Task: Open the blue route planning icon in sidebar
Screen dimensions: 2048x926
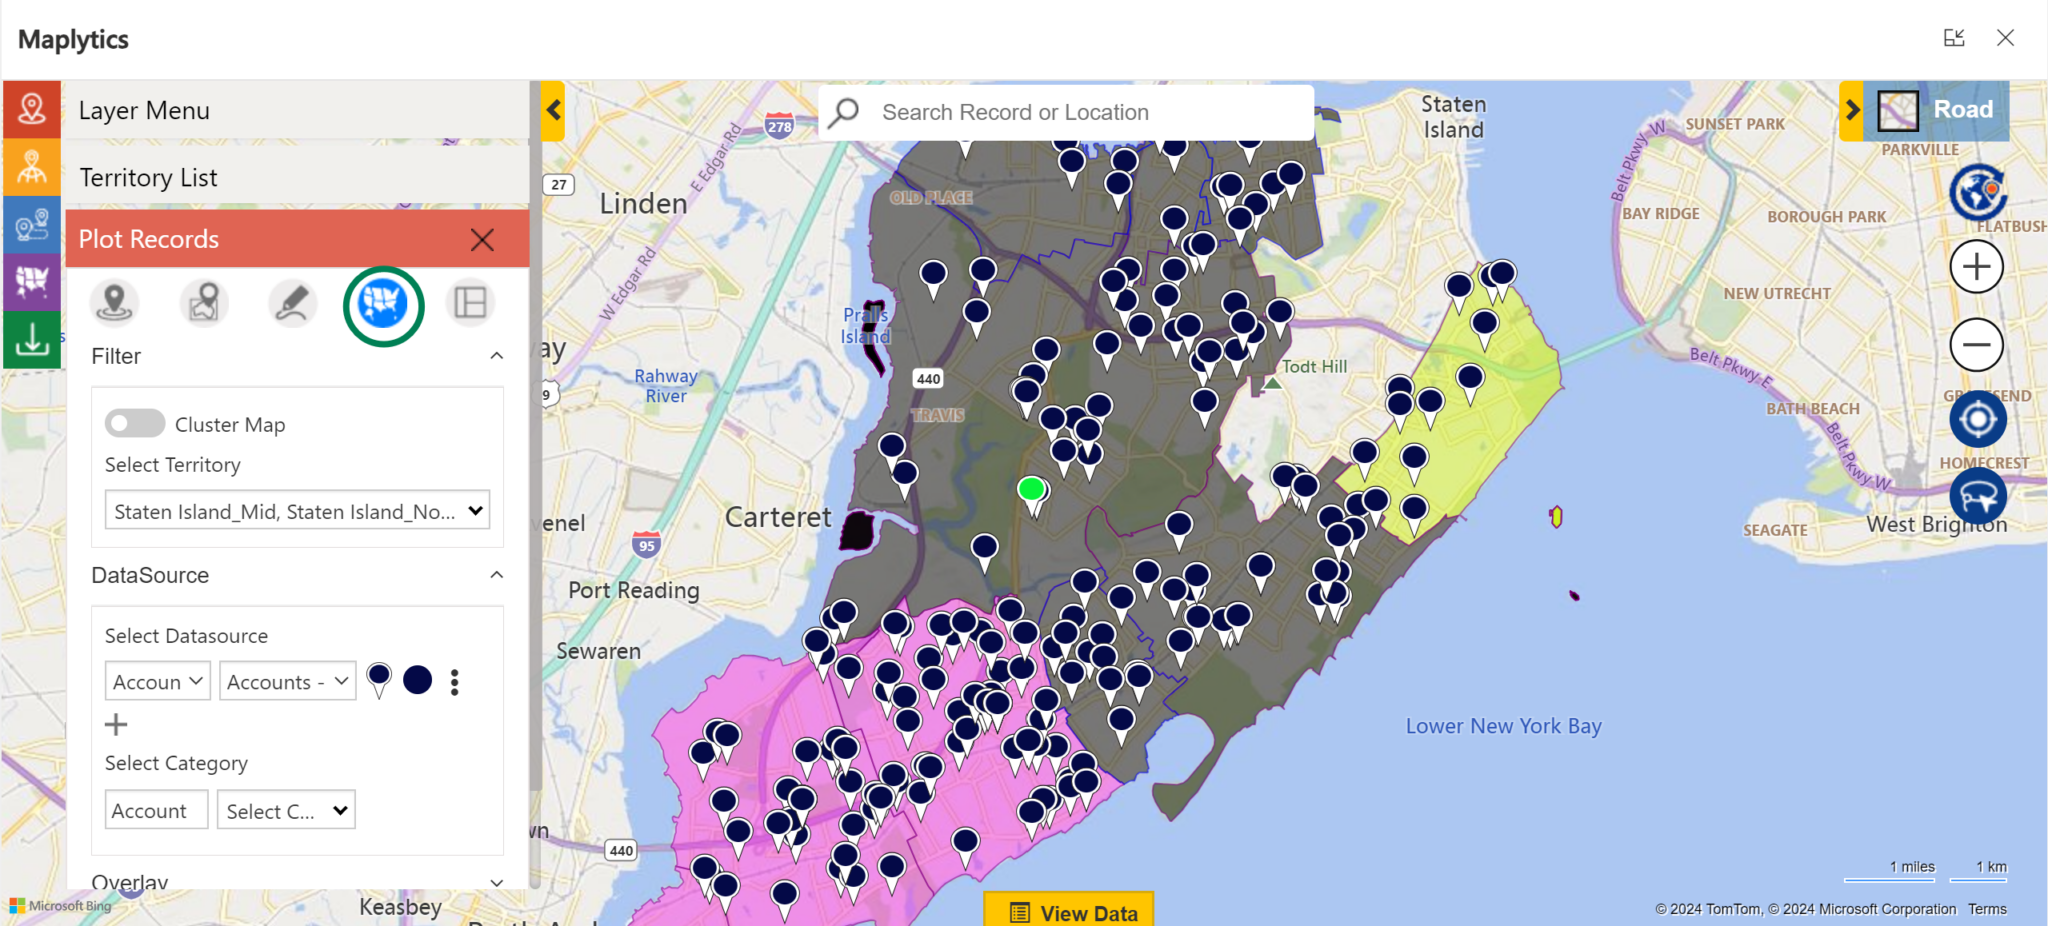Action: click(31, 225)
